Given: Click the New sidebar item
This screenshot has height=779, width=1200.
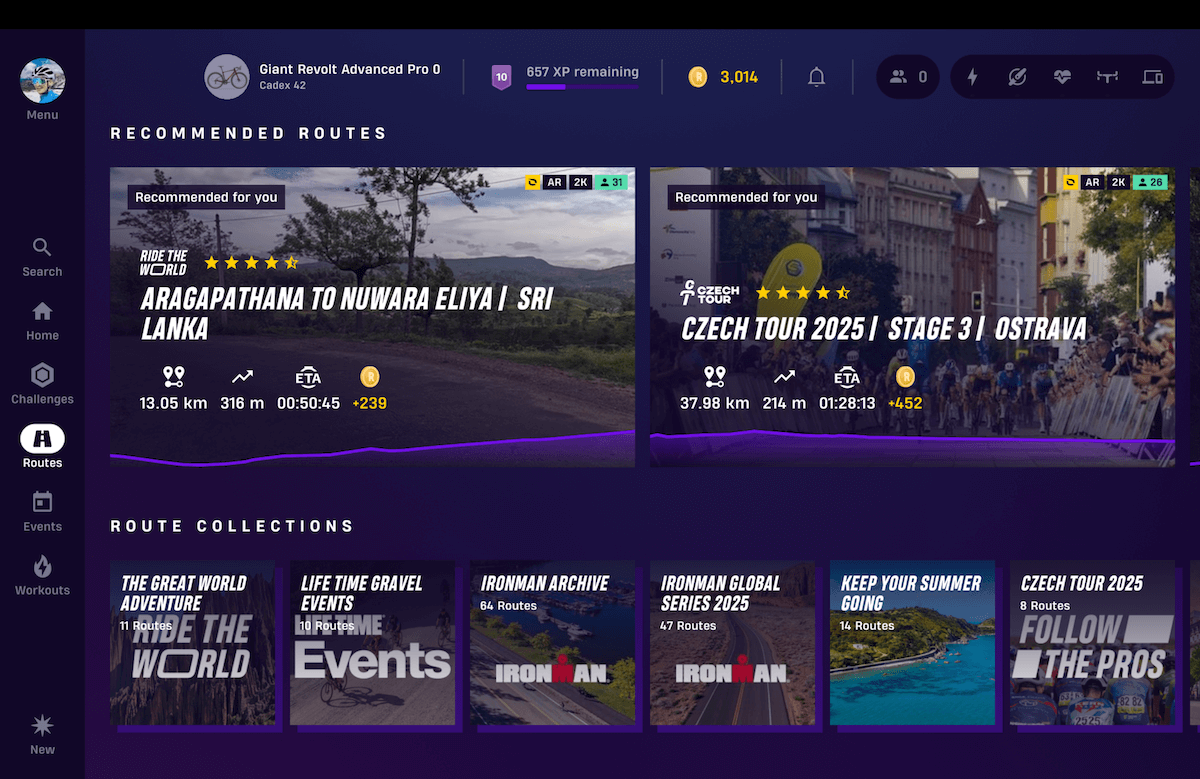Looking at the screenshot, I should (x=42, y=735).
